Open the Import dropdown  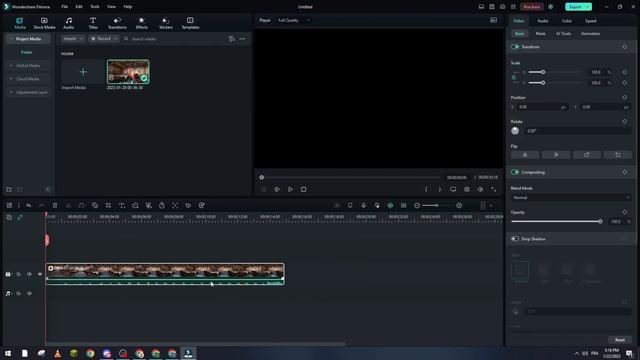(x=73, y=39)
